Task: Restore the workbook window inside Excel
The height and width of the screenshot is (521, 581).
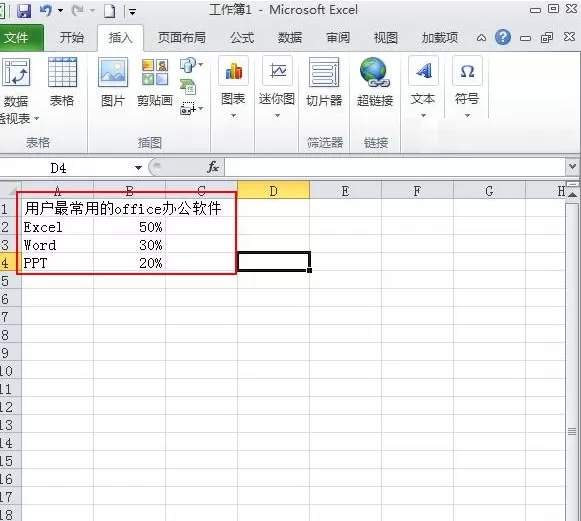Action: (547, 38)
